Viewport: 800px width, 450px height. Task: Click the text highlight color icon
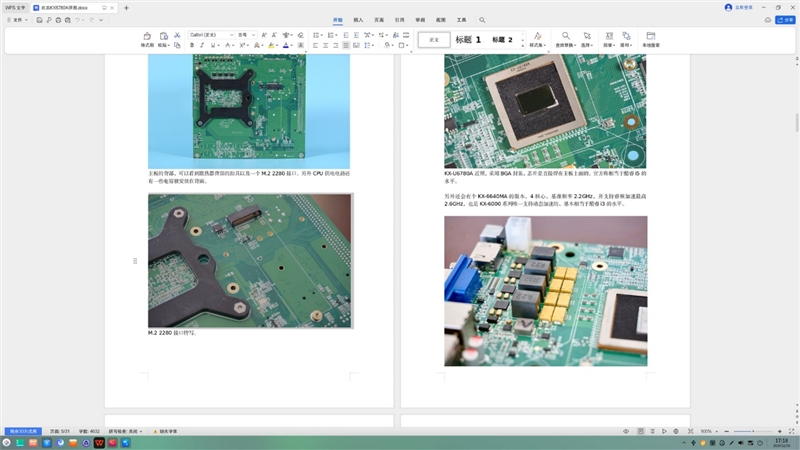click(x=270, y=45)
